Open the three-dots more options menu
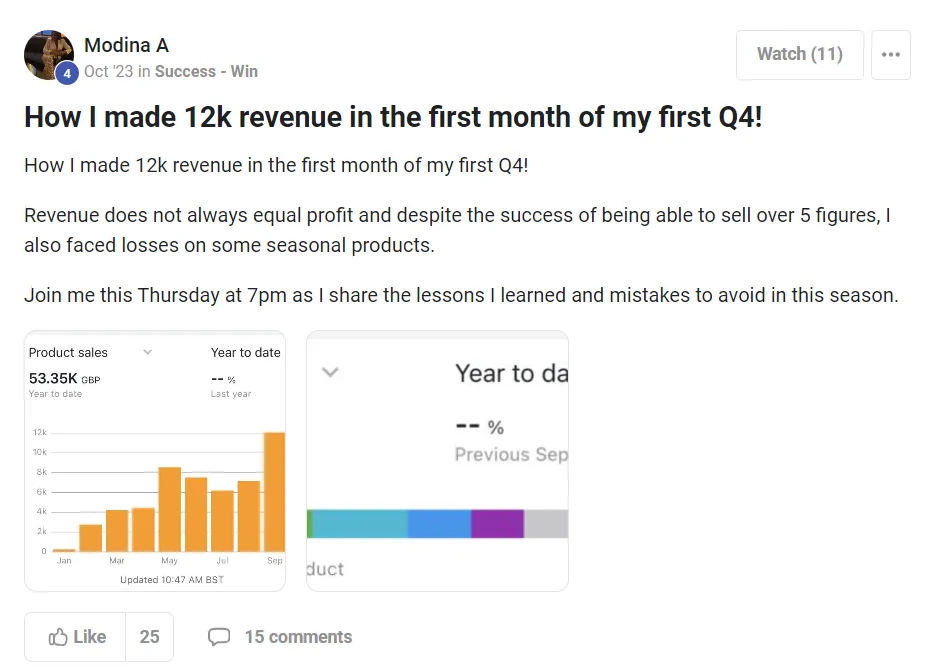 (x=891, y=55)
